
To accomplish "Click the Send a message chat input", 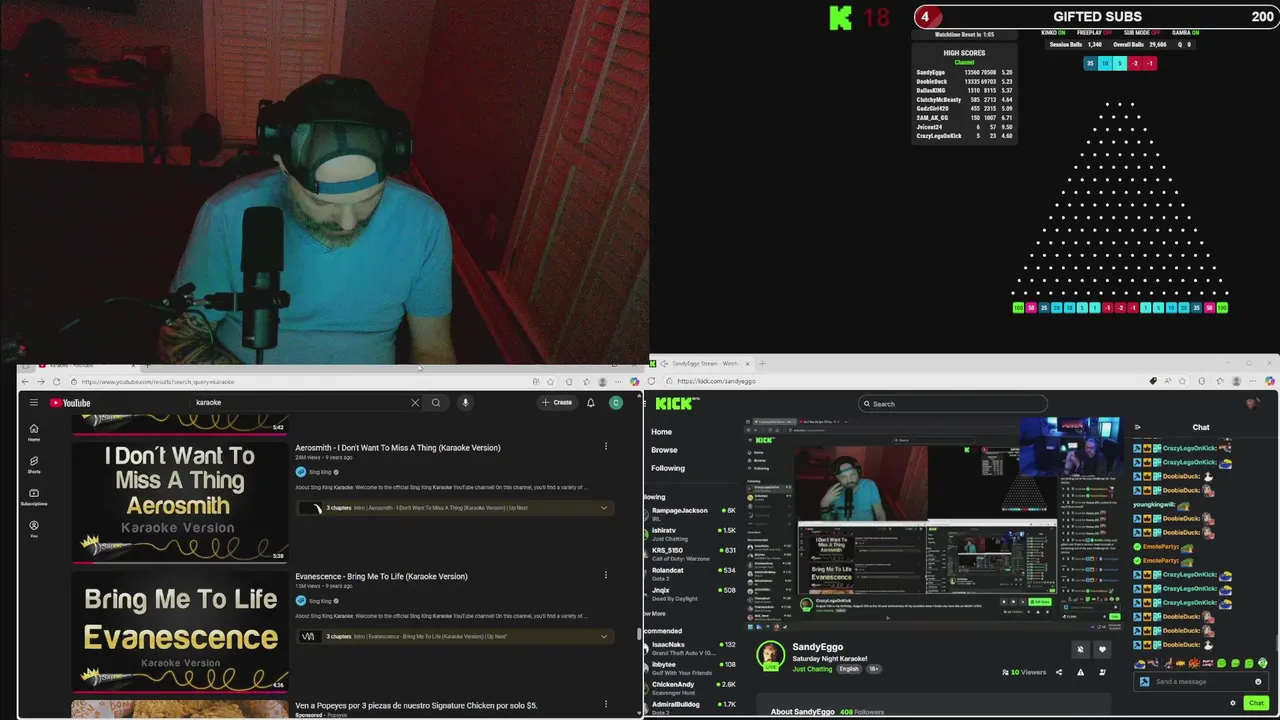I will [x=1200, y=682].
